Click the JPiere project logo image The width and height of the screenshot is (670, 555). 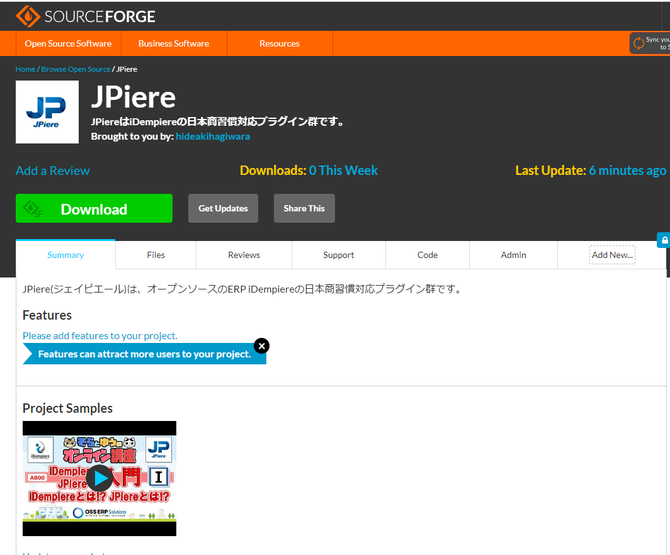[47, 112]
